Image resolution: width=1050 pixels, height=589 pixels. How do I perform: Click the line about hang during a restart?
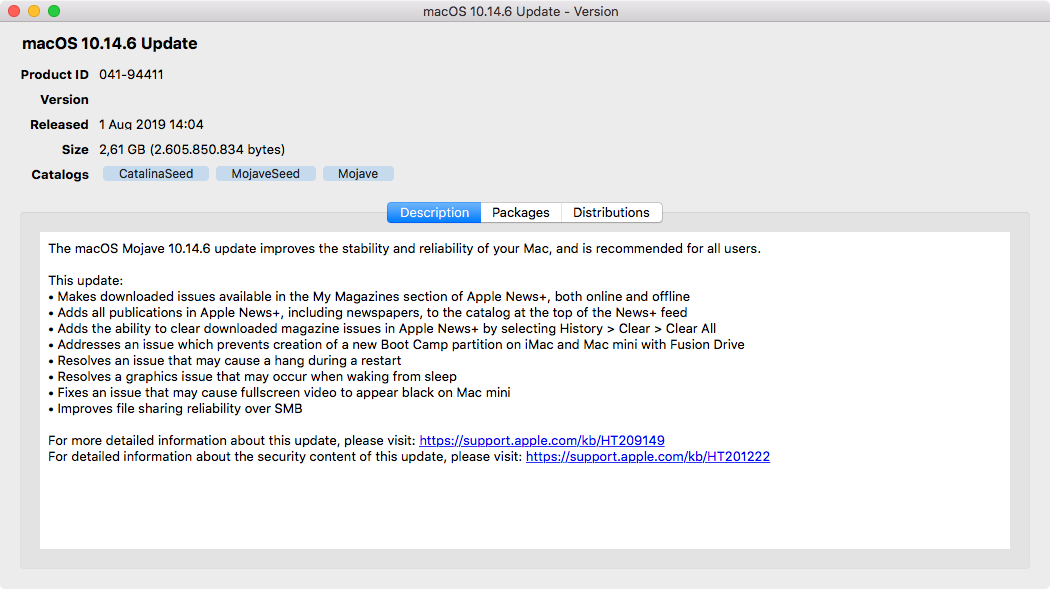click(x=225, y=361)
